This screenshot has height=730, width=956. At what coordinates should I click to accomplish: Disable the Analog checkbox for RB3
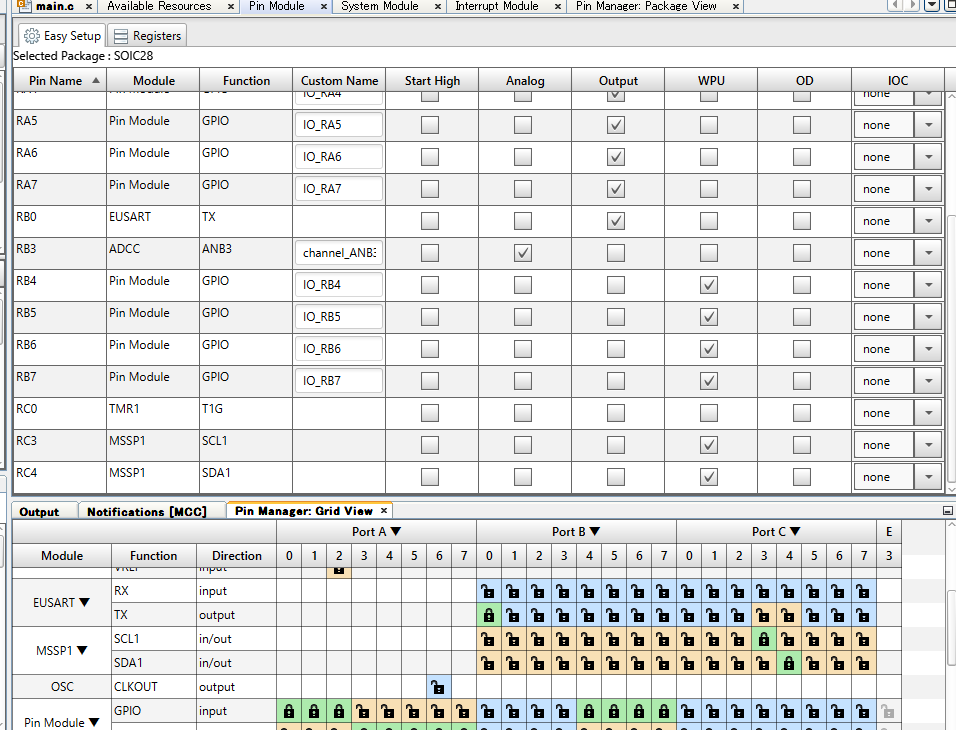tap(523, 253)
